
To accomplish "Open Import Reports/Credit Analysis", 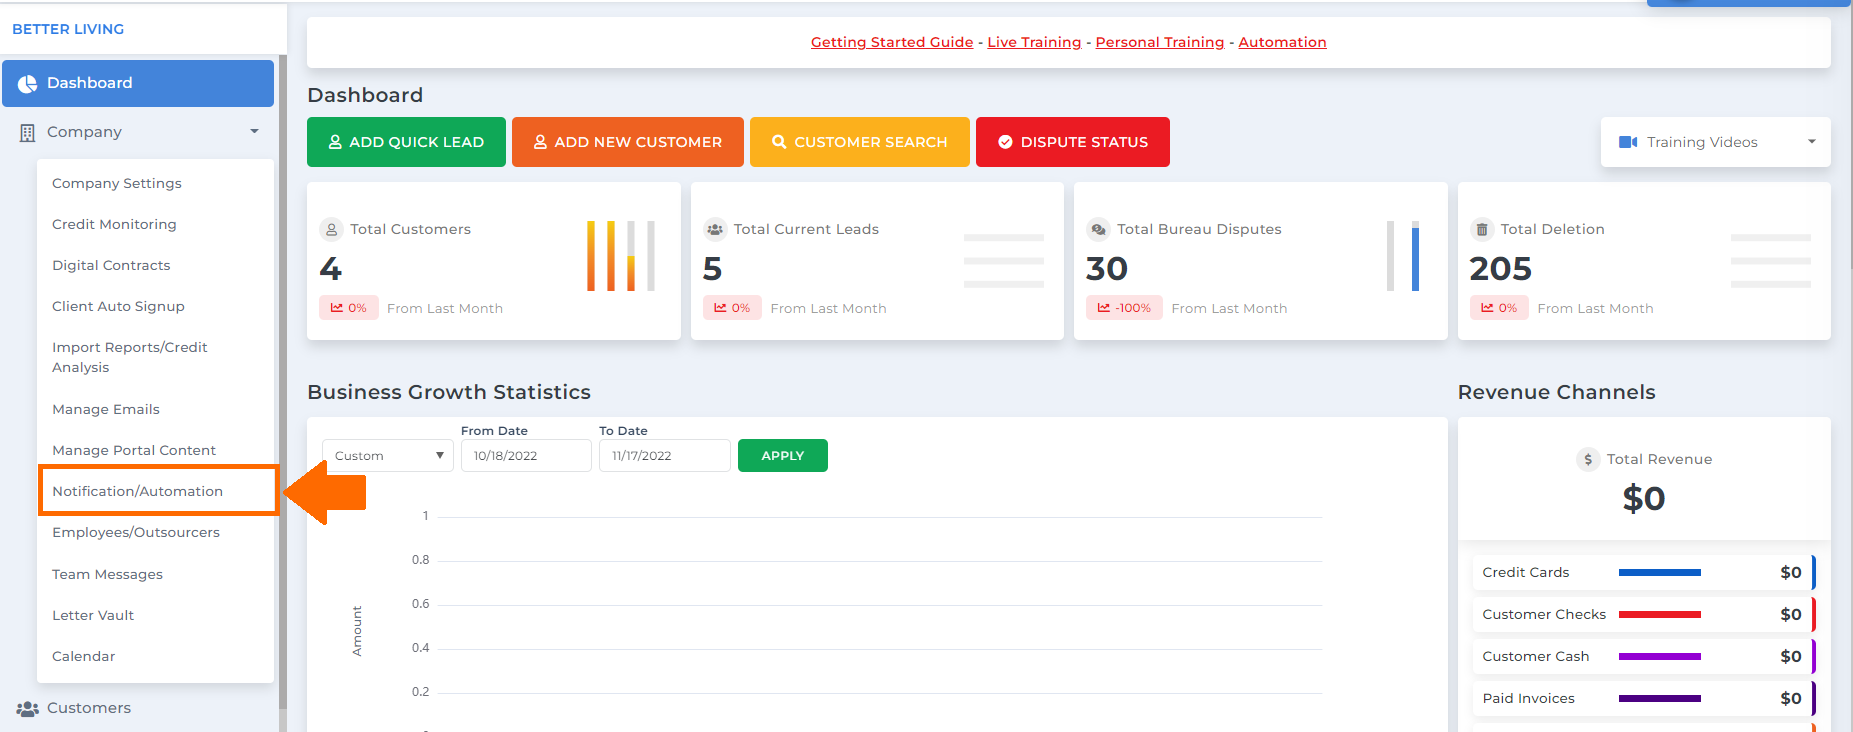I will (x=130, y=357).
